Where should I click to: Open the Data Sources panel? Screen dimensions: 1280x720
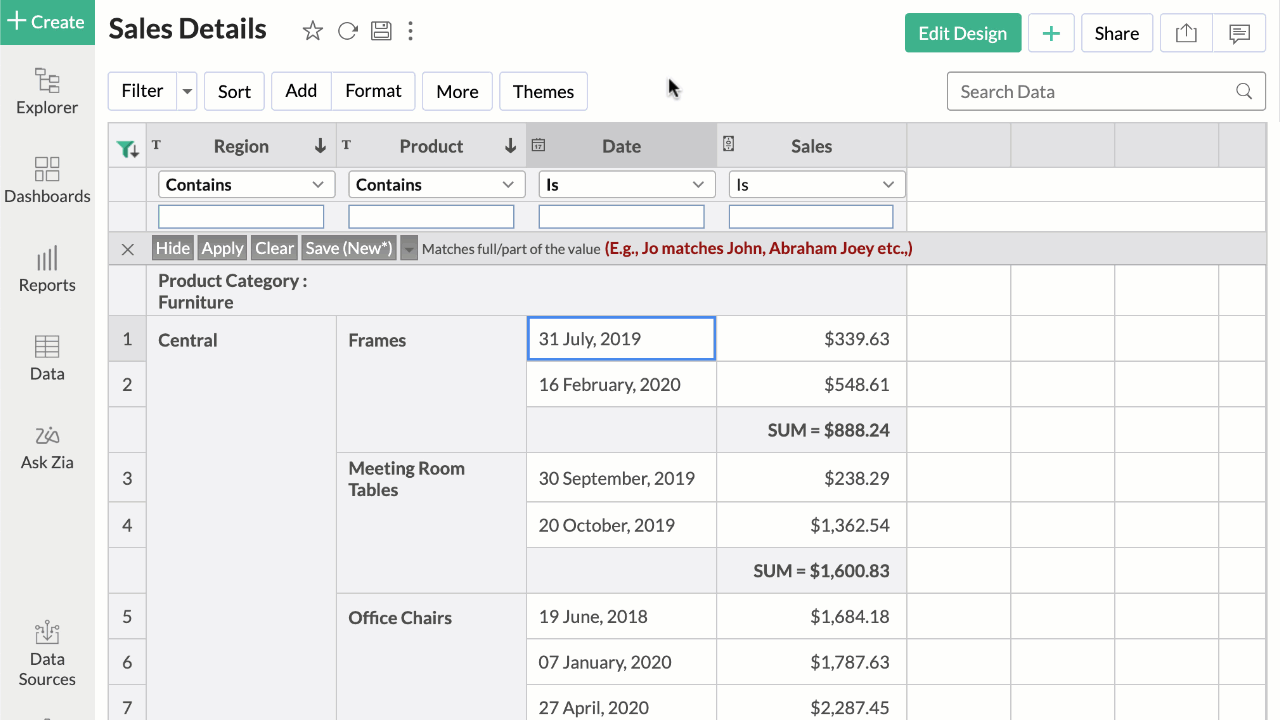point(47,655)
